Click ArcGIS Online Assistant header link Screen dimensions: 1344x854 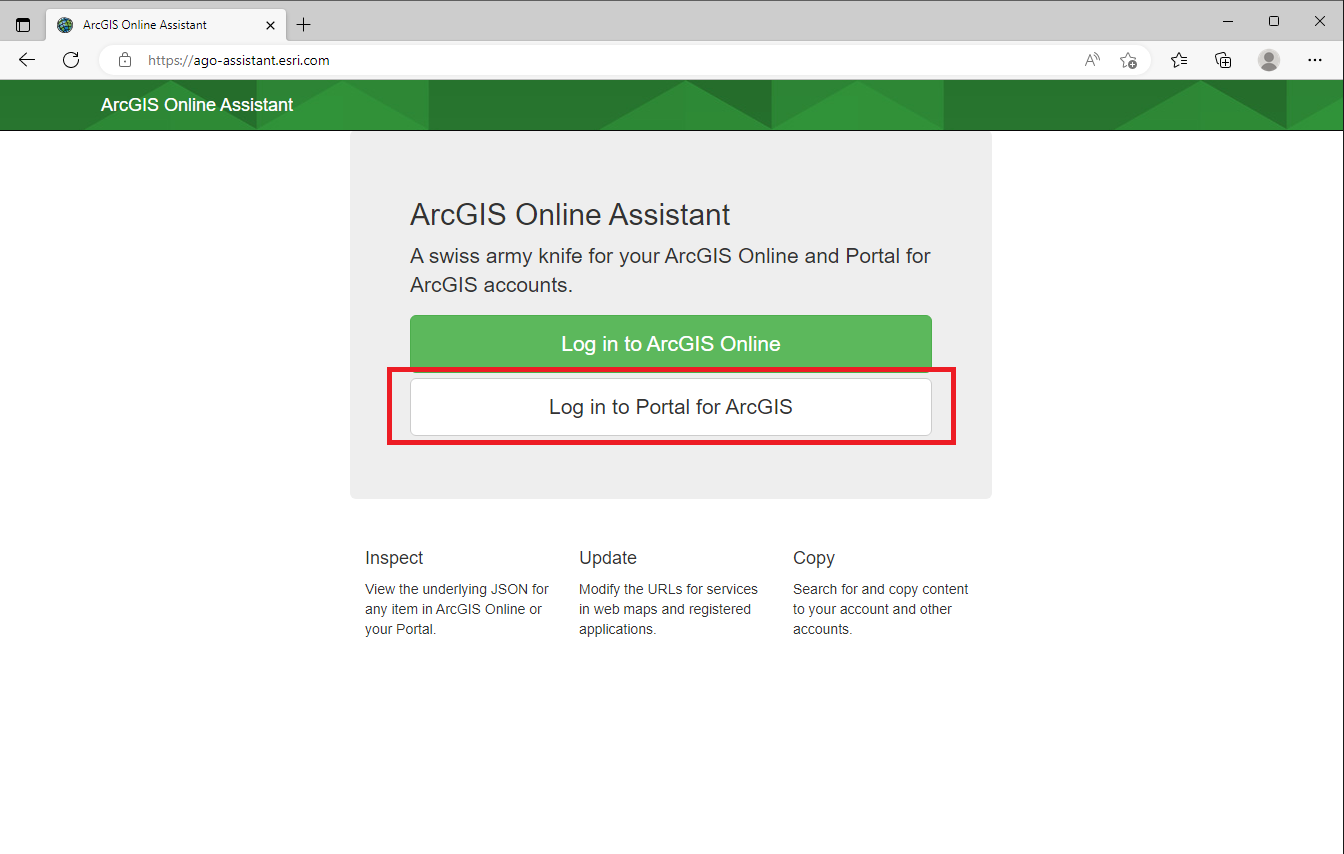coord(197,105)
